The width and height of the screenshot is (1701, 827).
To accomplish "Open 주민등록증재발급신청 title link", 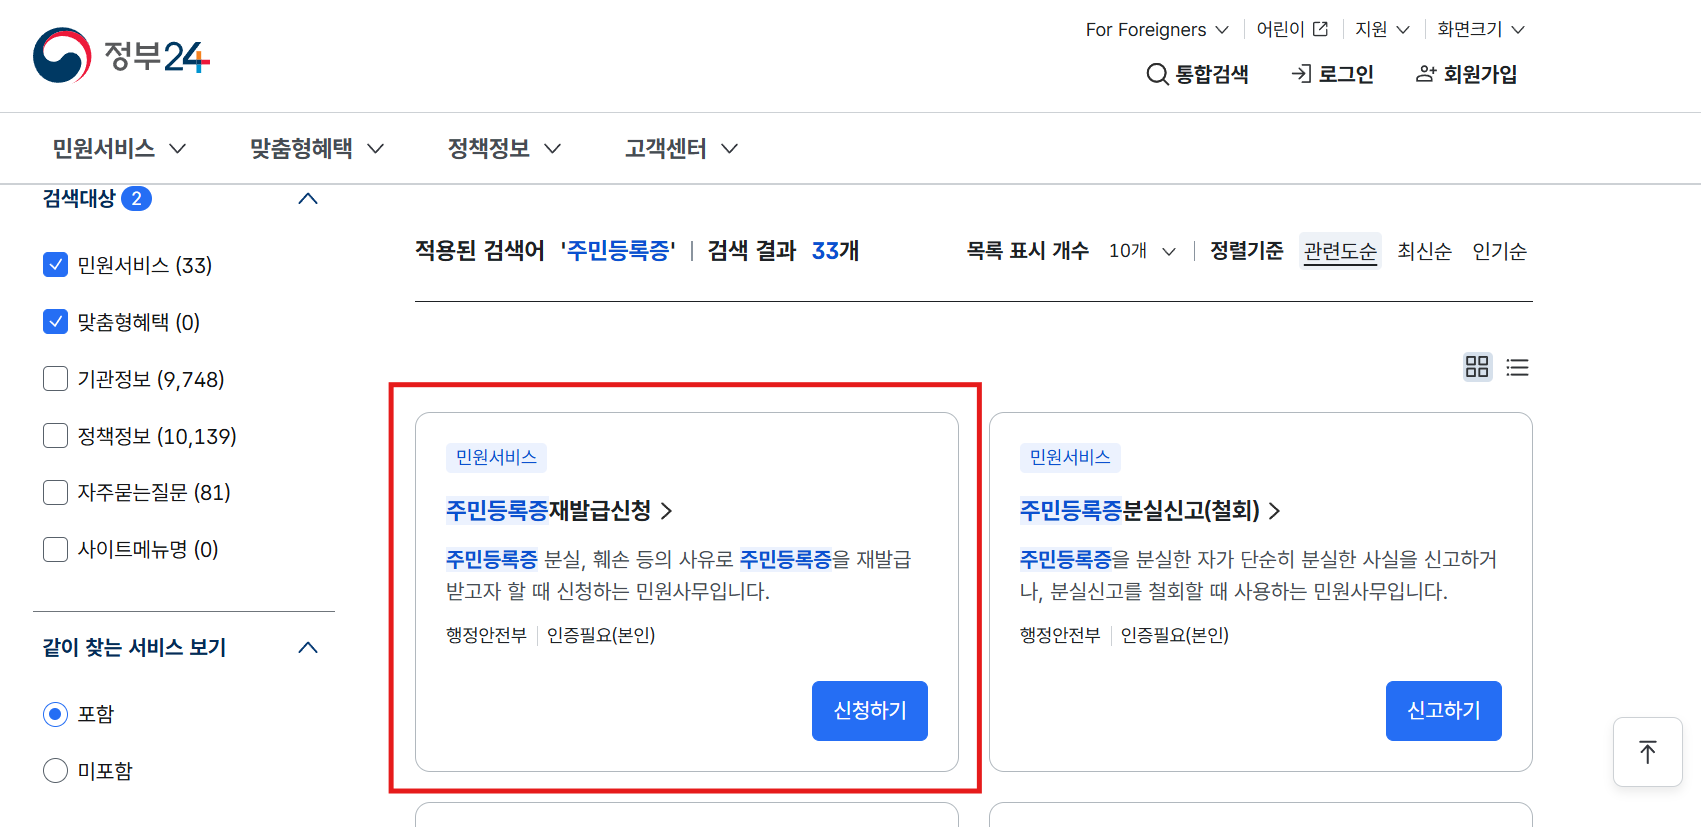I will pos(559,511).
